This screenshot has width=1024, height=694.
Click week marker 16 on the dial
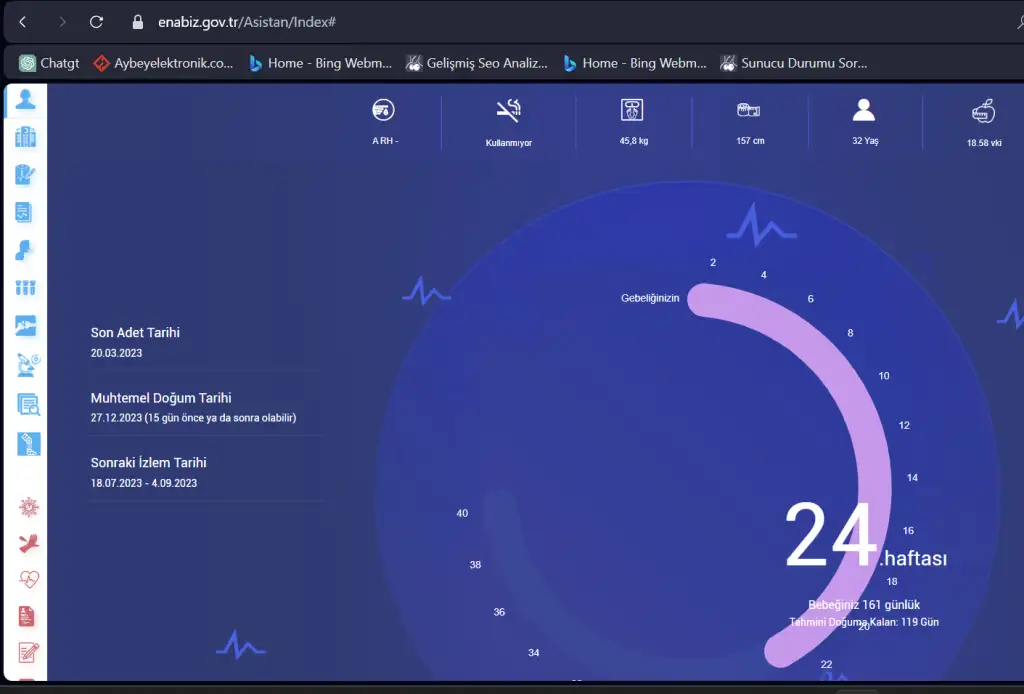point(908,531)
